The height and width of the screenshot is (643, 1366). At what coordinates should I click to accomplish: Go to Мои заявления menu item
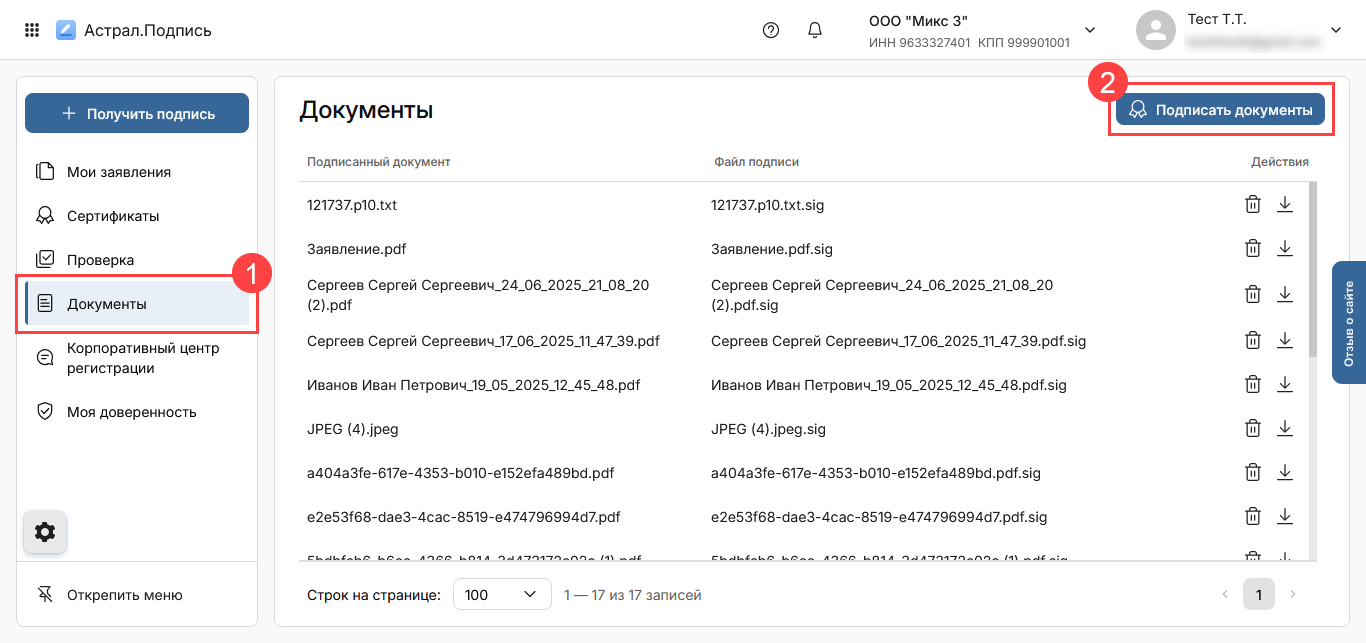(x=118, y=172)
